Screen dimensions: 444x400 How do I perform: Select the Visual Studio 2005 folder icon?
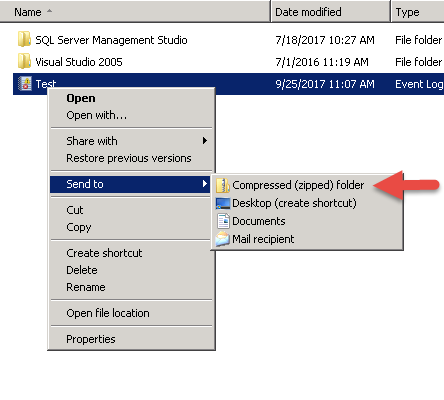click(x=24, y=61)
